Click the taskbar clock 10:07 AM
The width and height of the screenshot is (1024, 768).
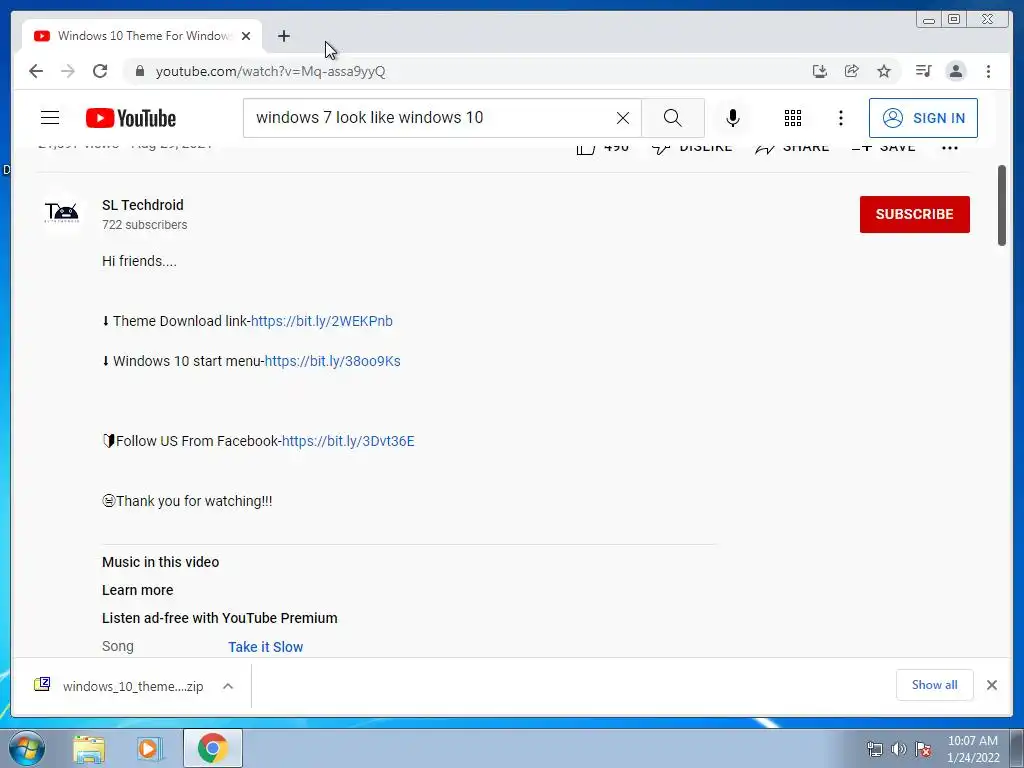coord(973,749)
